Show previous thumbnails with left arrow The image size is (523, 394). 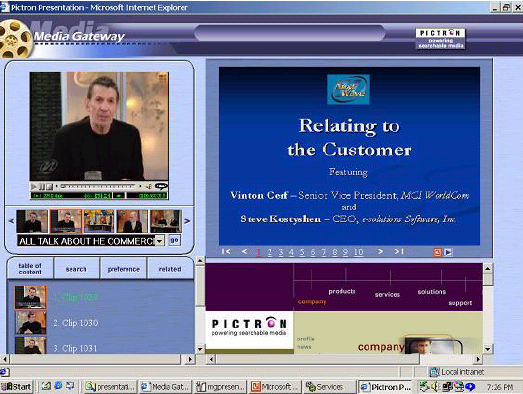pyautogui.click(x=12, y=221)
